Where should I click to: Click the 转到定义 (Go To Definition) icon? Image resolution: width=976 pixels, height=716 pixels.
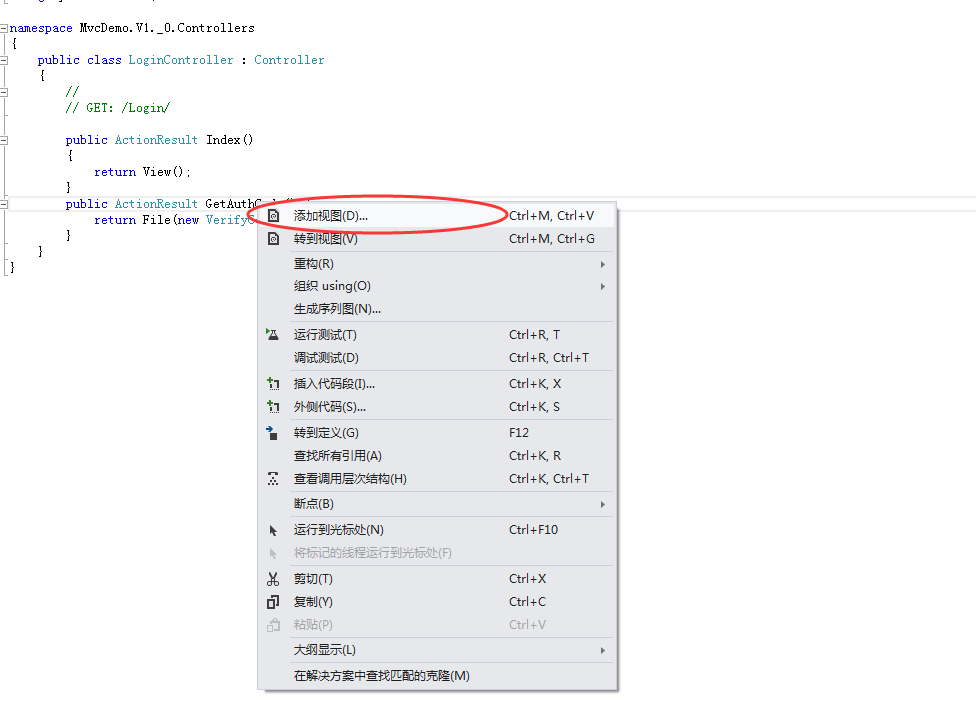[272, 432]
